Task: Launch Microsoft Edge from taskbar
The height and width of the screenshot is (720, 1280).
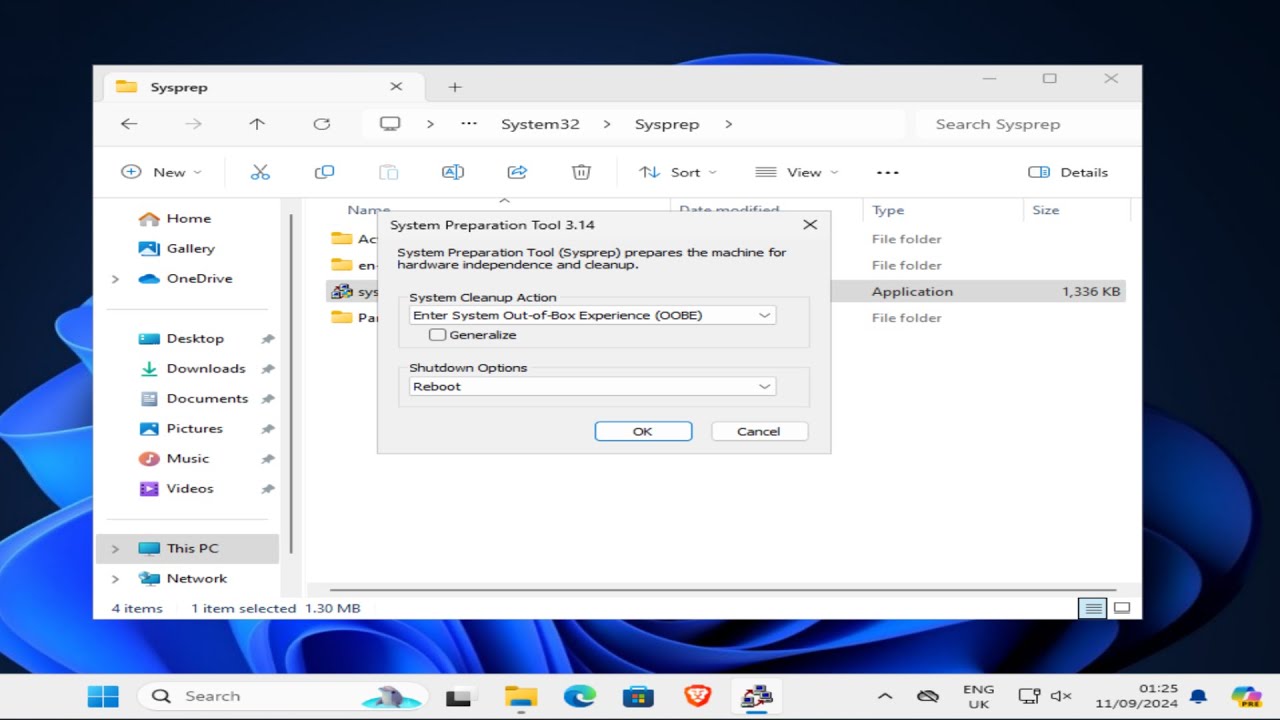Action: (580, 696)
